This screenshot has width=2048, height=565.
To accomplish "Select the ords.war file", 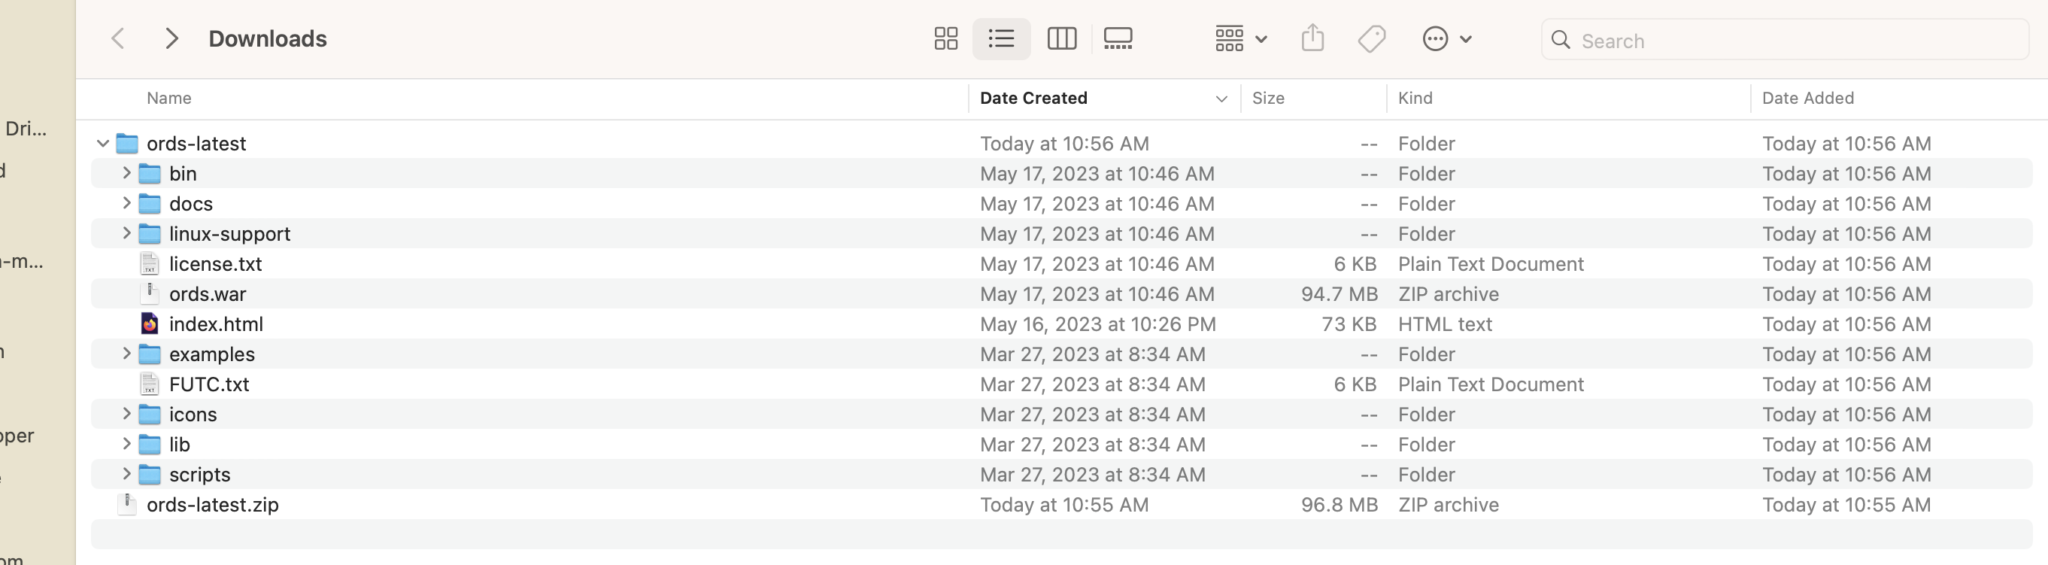I will 207,294.
